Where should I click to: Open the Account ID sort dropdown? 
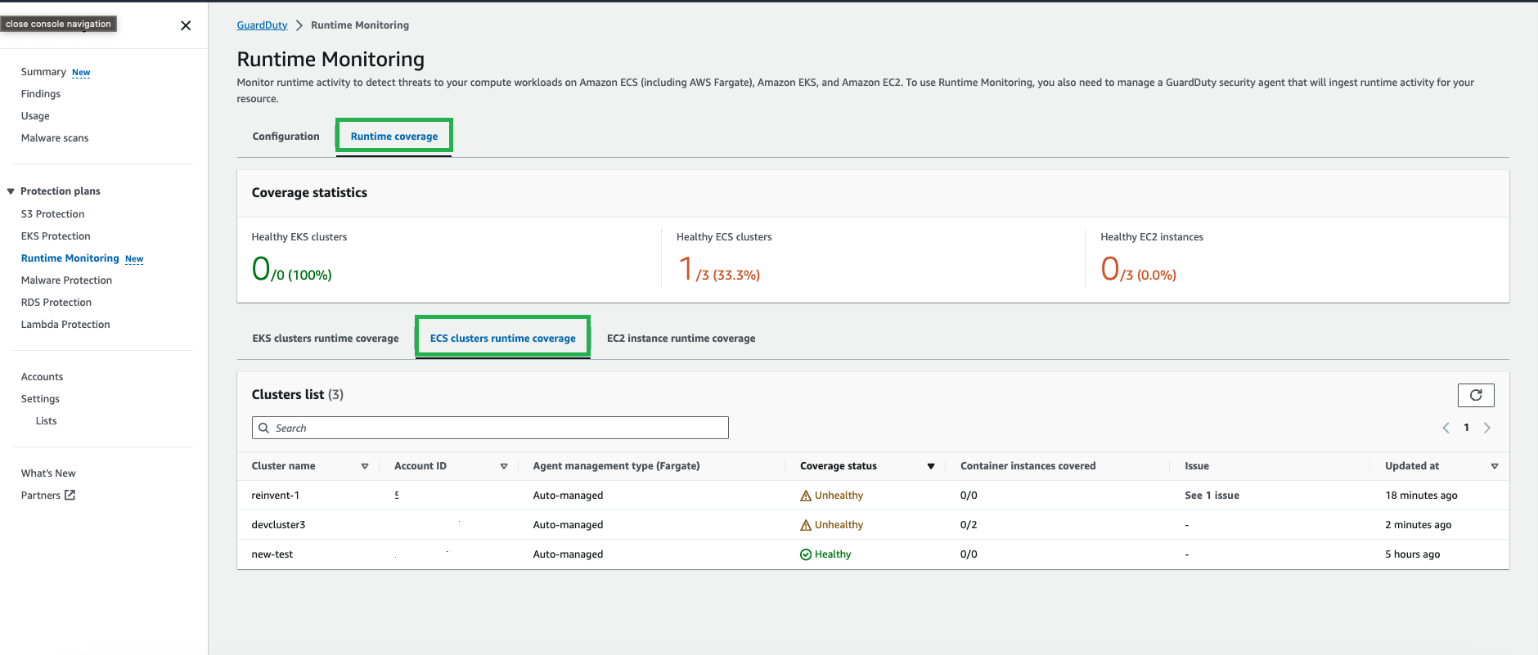[x=504, y=465]
